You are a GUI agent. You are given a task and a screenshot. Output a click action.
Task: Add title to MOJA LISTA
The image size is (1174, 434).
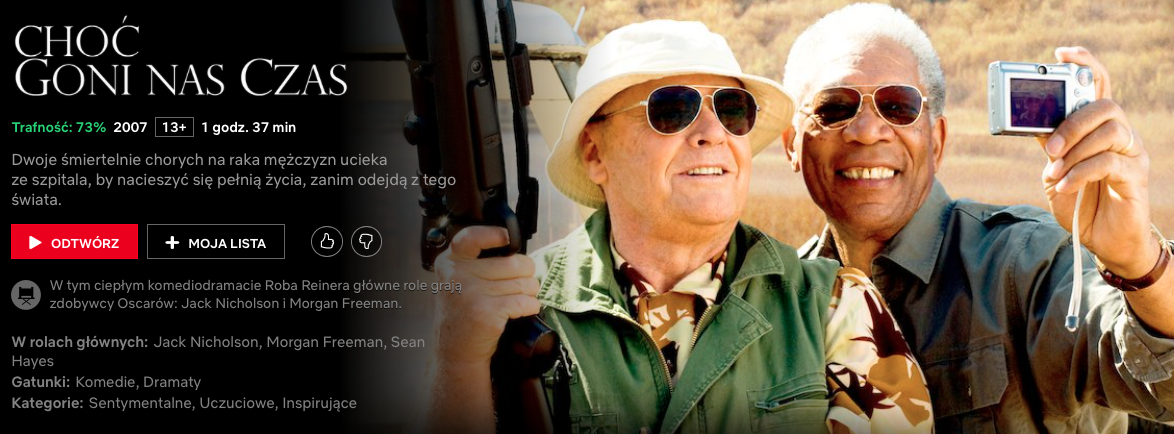tap(216, 242)
